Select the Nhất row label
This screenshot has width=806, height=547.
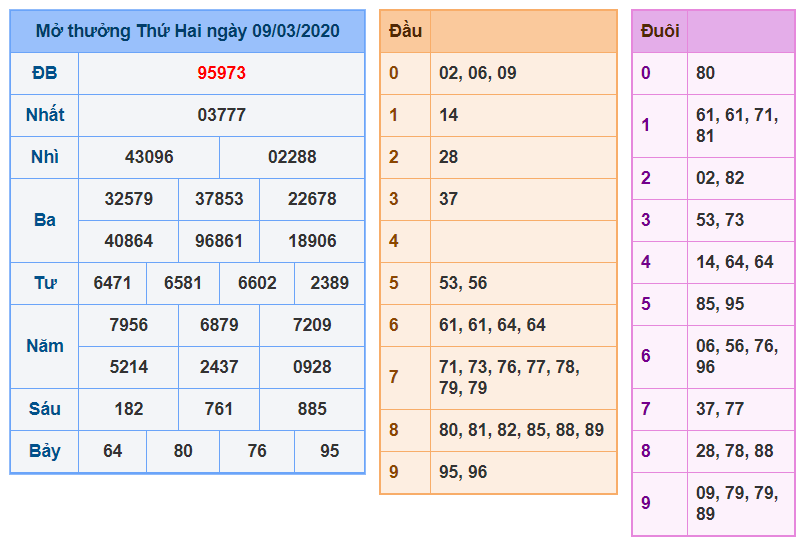pyautogui.click(x=45, y=115)
